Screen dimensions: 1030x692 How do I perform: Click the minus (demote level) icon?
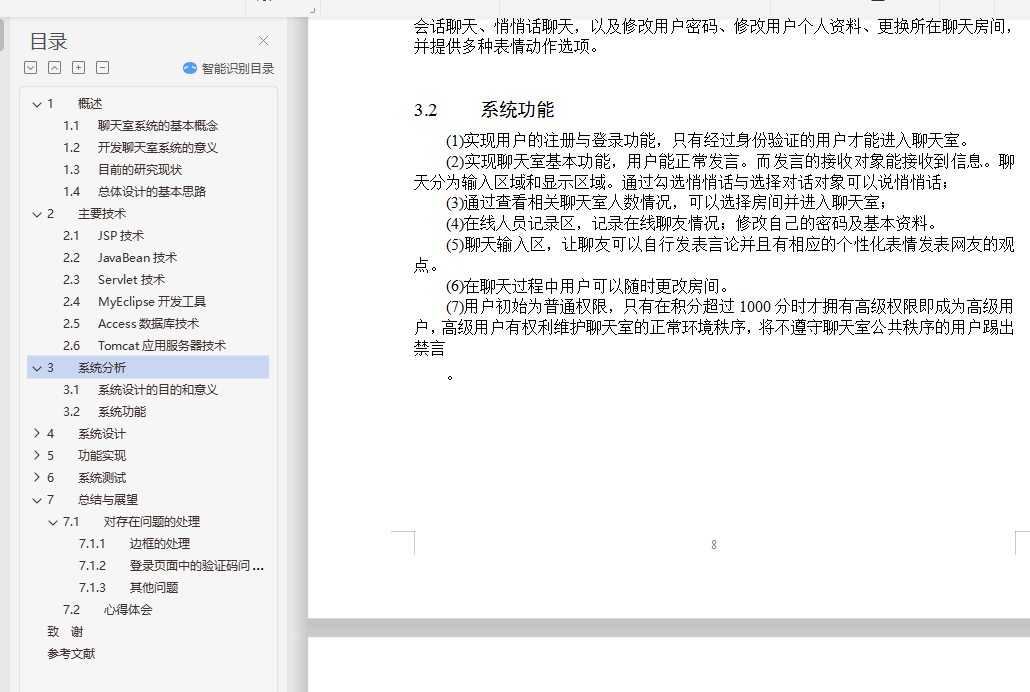[102, 68]
